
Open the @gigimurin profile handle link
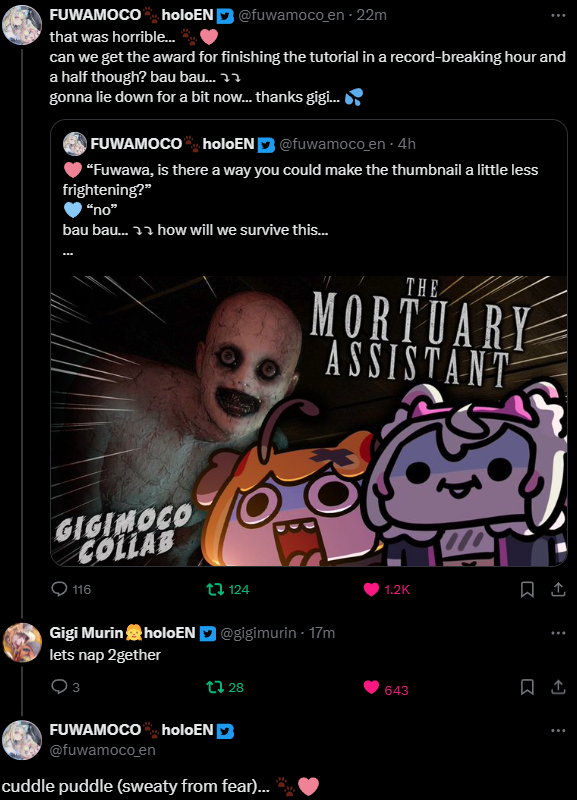(x=258, y=633)
